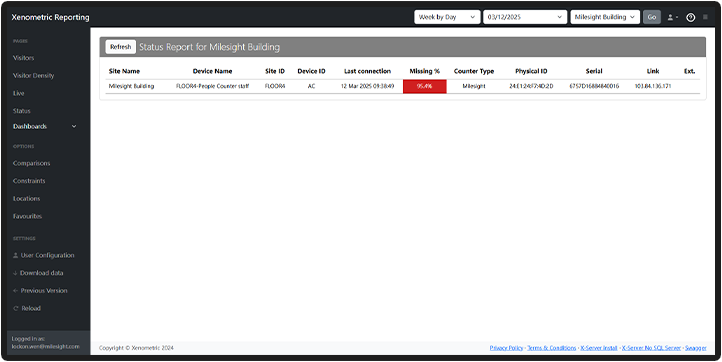Click the Device Name column header
Image resolution: width=722 pixels, height=362 pixels.
(212, 71)
